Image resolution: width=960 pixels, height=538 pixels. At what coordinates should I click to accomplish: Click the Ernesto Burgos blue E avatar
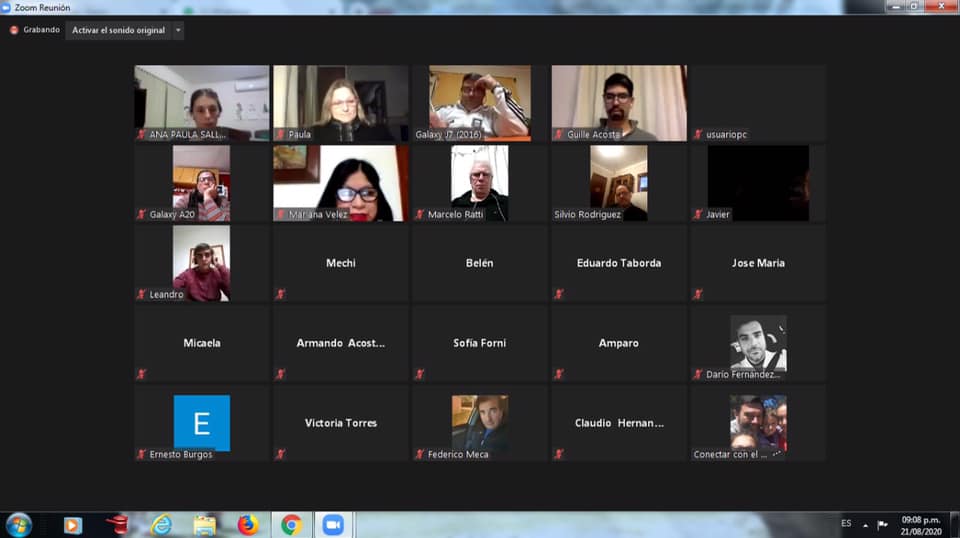(x=201, y=422)
